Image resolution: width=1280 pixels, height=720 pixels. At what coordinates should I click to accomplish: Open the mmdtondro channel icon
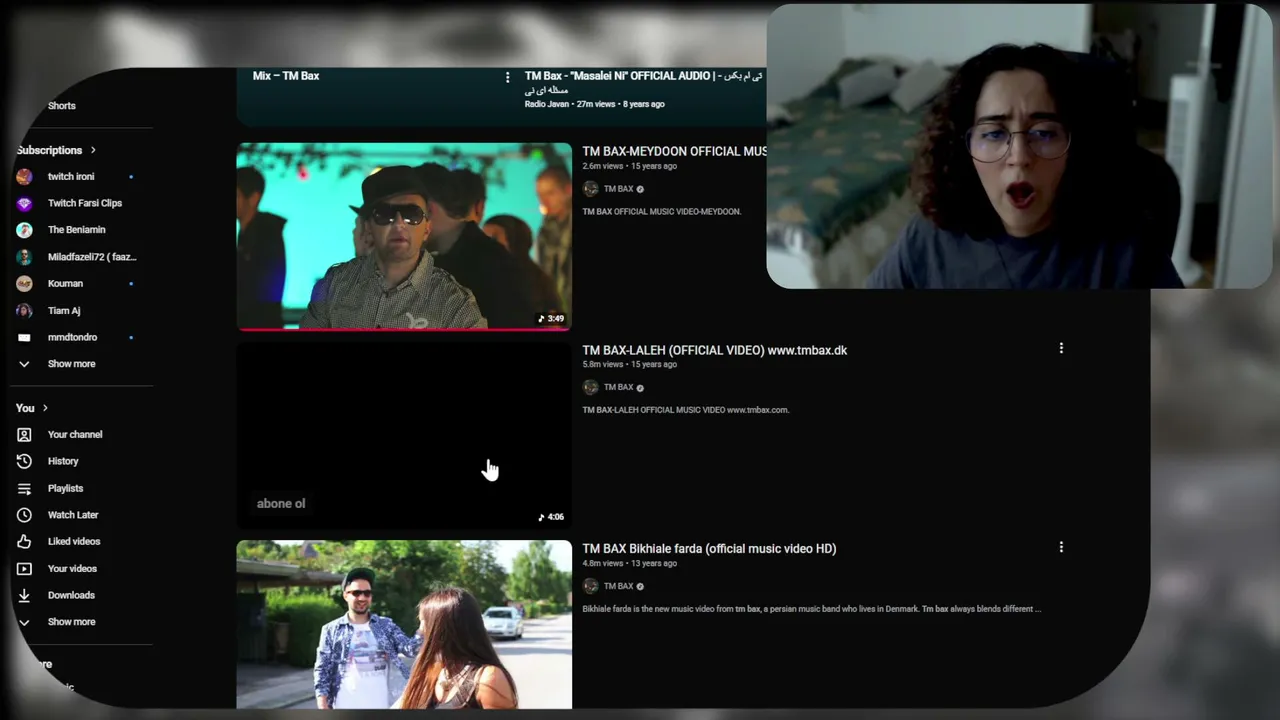25,338
